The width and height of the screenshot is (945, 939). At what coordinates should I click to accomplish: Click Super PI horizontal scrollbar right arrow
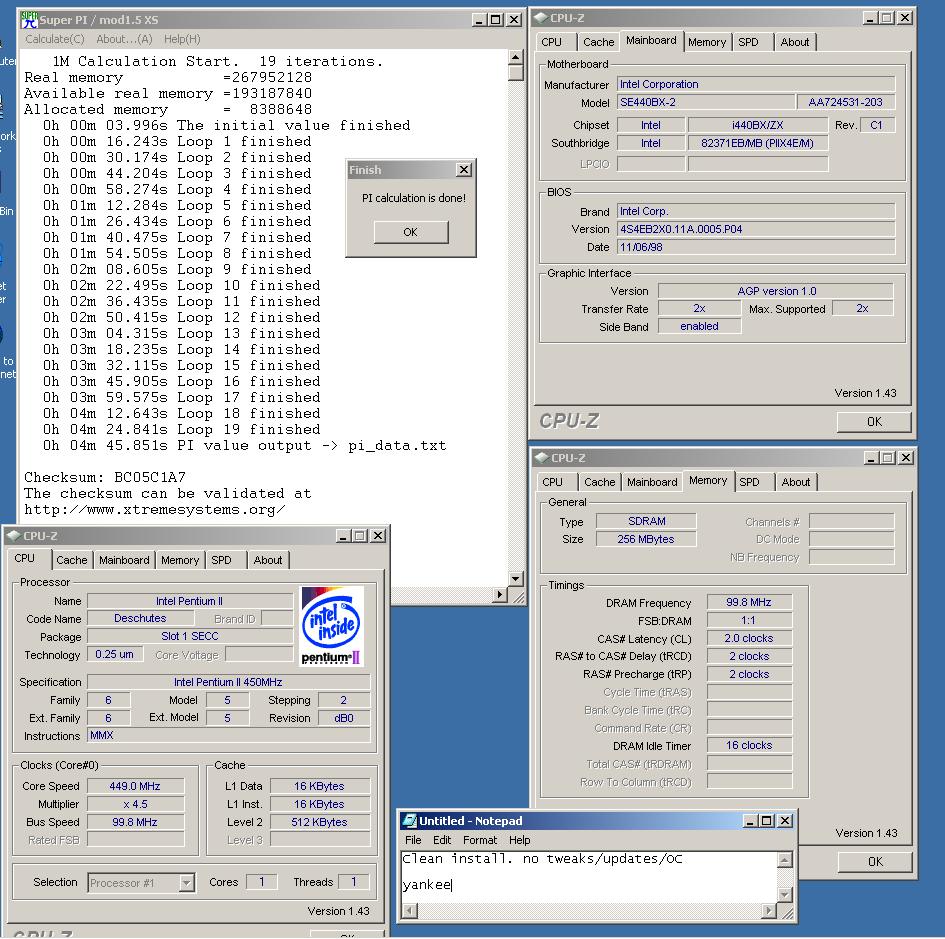(500, 595)
